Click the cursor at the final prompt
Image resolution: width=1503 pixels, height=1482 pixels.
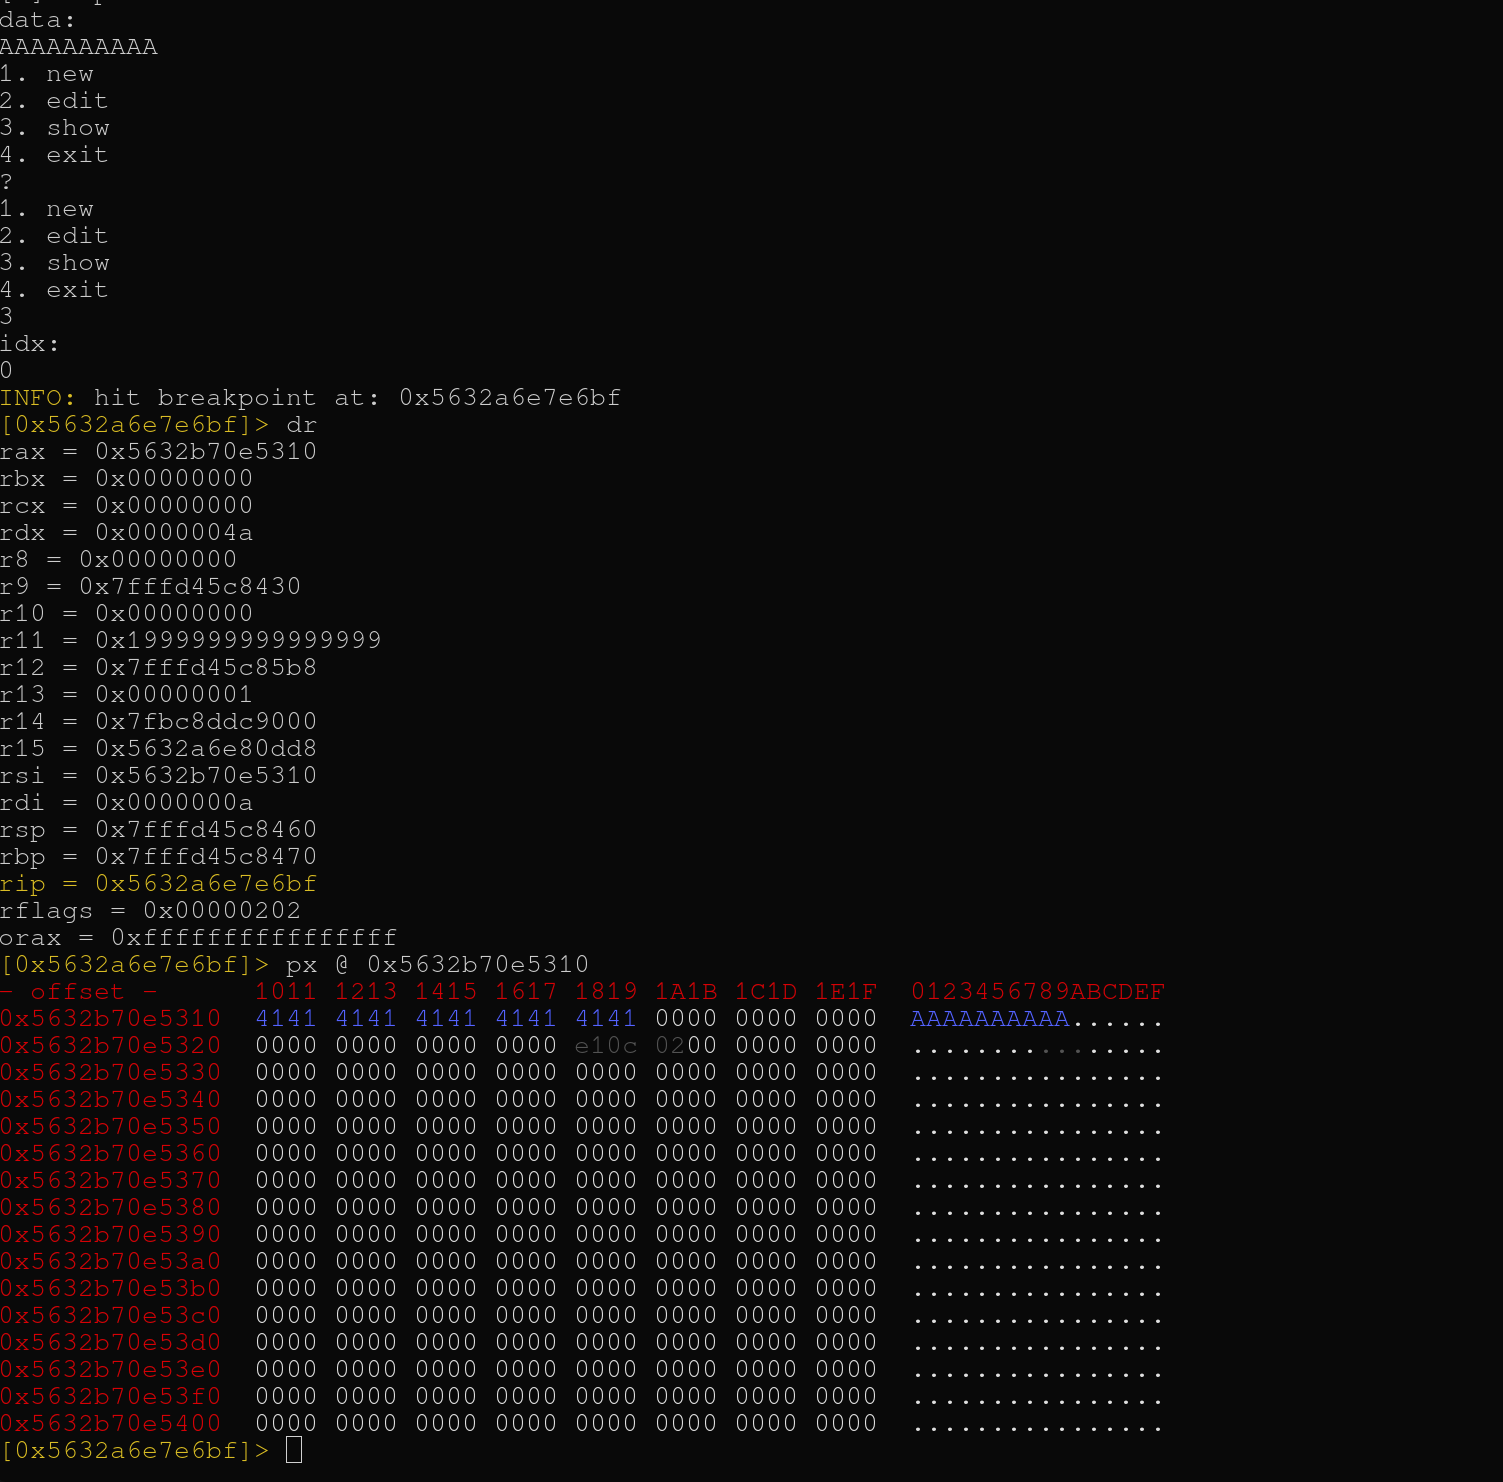(294, 1450)
